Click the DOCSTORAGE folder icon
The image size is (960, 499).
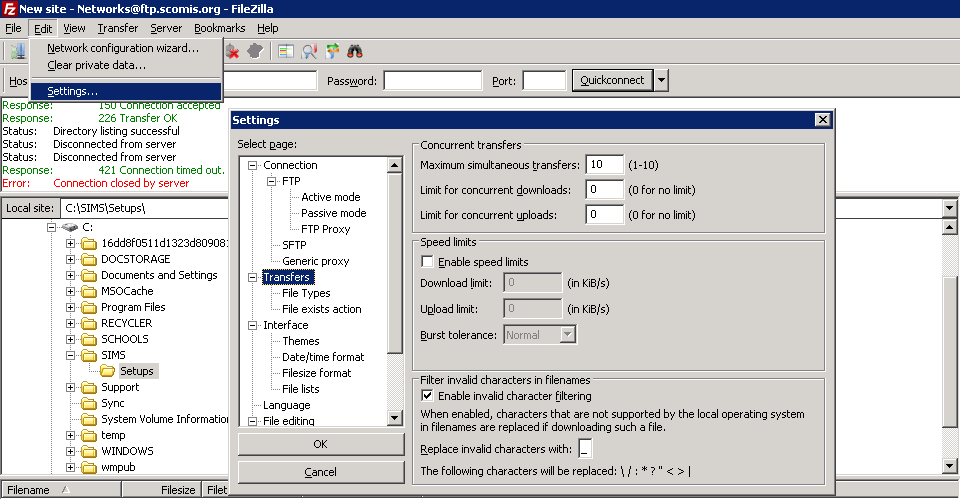coord(88,259)
